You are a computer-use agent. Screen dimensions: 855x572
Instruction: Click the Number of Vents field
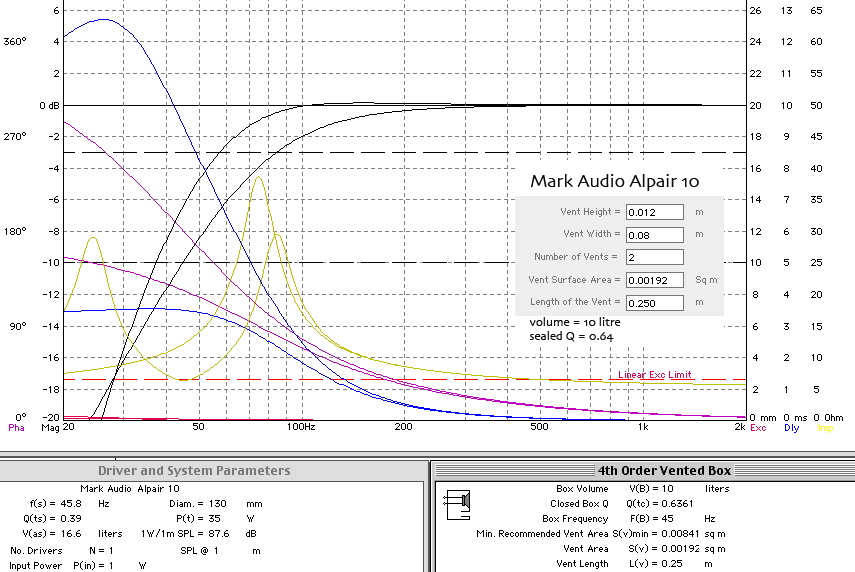[x=654, y=257]
